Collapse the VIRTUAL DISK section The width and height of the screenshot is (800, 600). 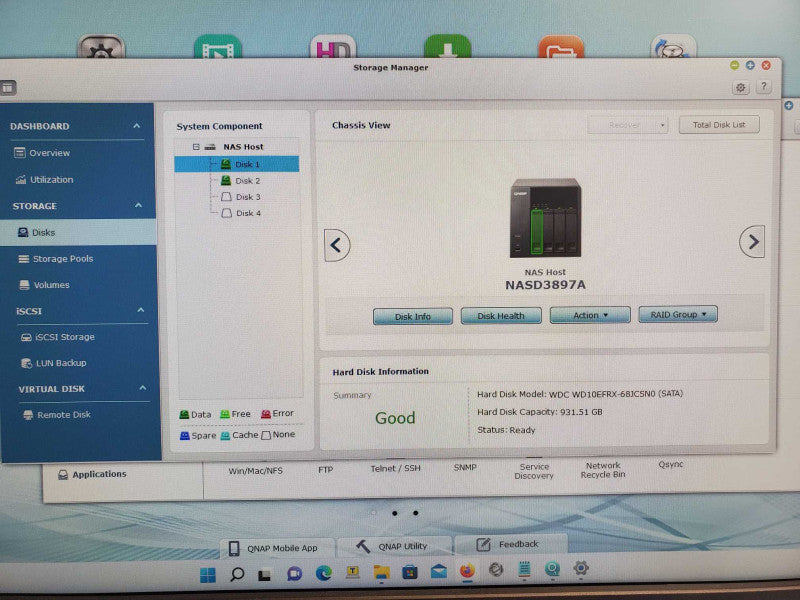(x=142, y=388)
